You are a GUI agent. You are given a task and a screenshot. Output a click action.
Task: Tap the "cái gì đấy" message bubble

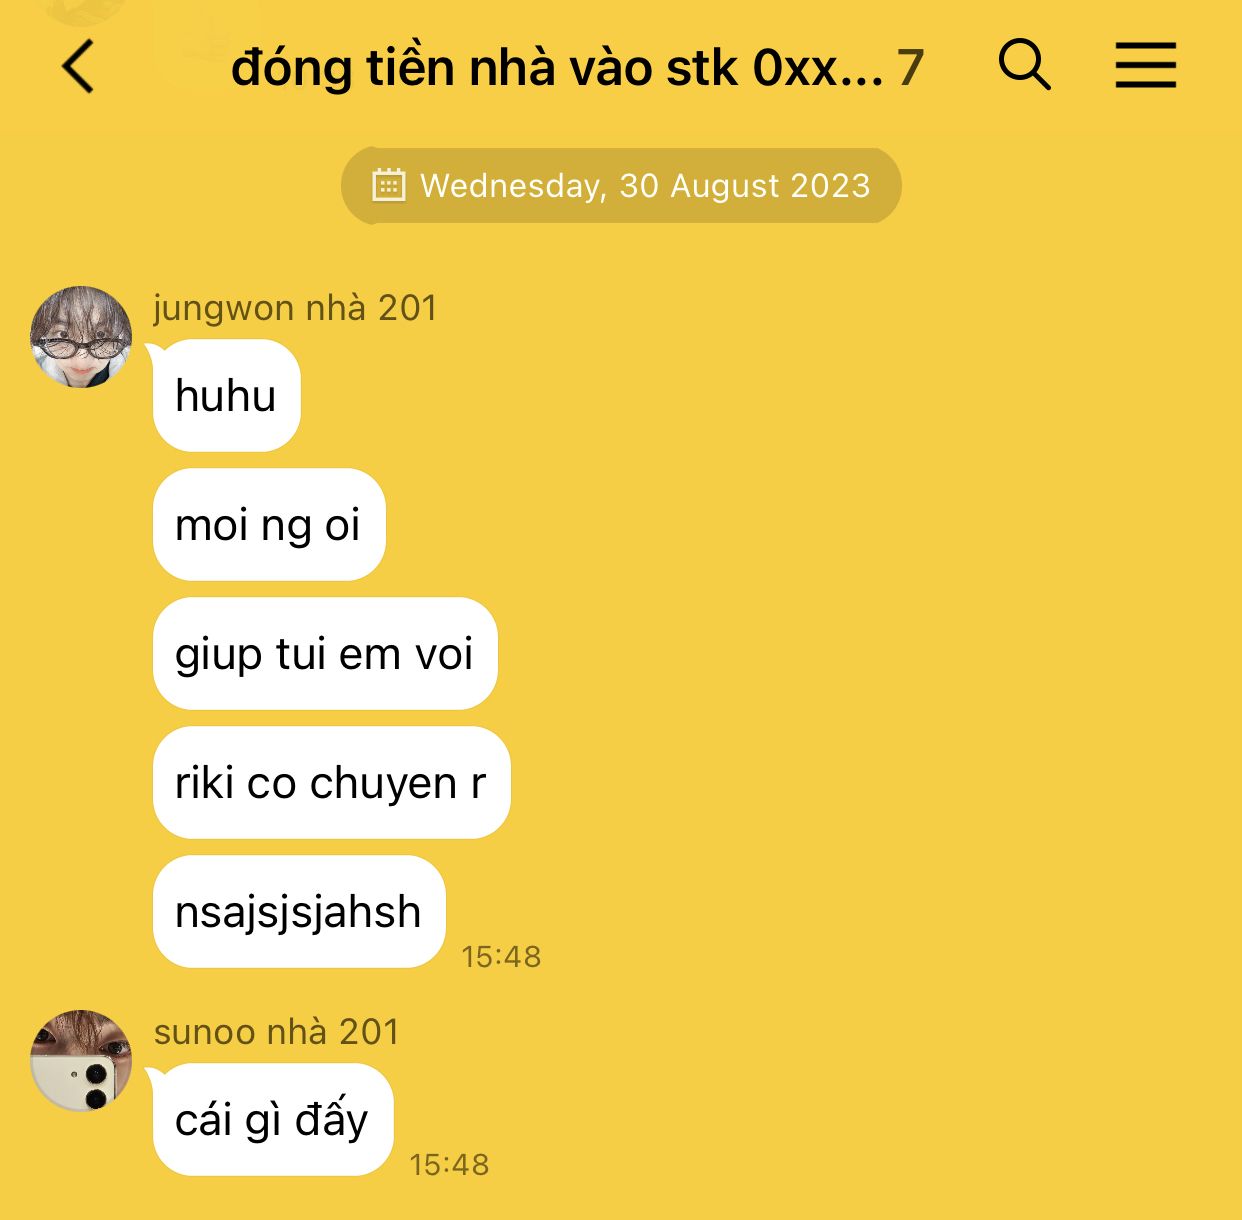273,1120
